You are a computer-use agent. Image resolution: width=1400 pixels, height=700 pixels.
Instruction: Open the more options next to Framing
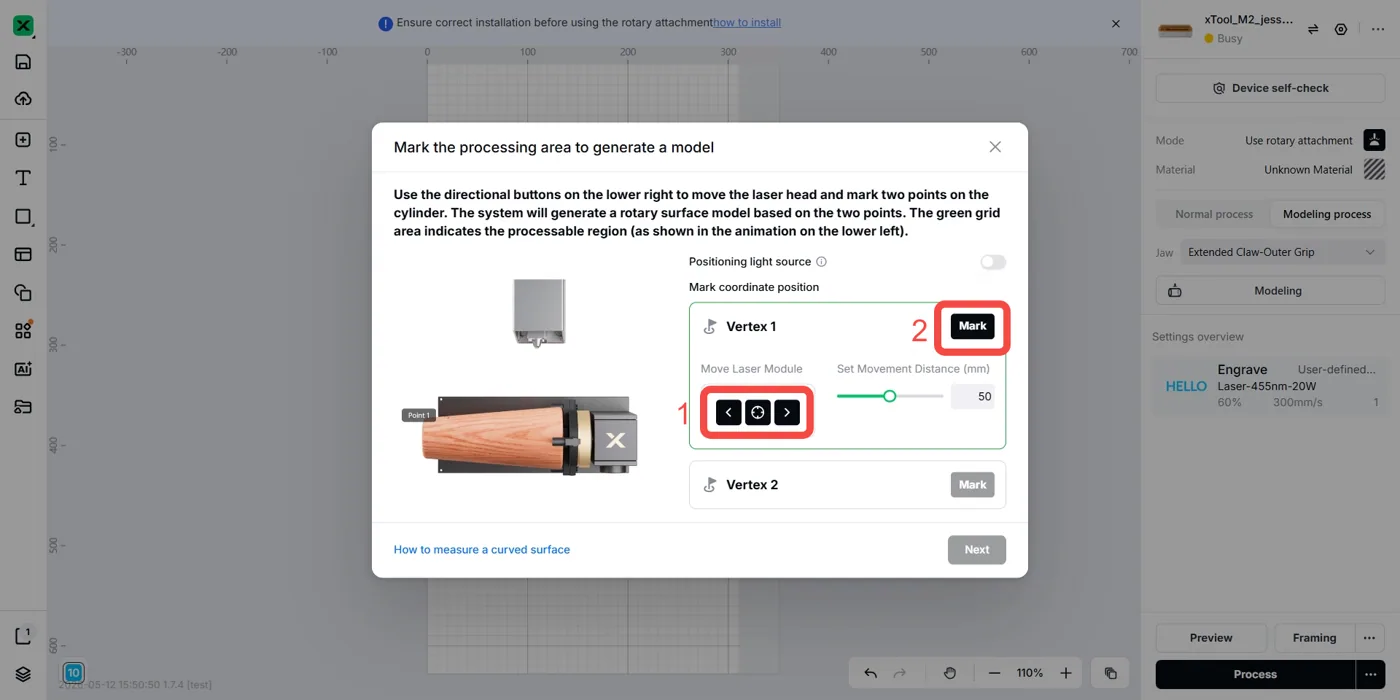point(1369,638)
